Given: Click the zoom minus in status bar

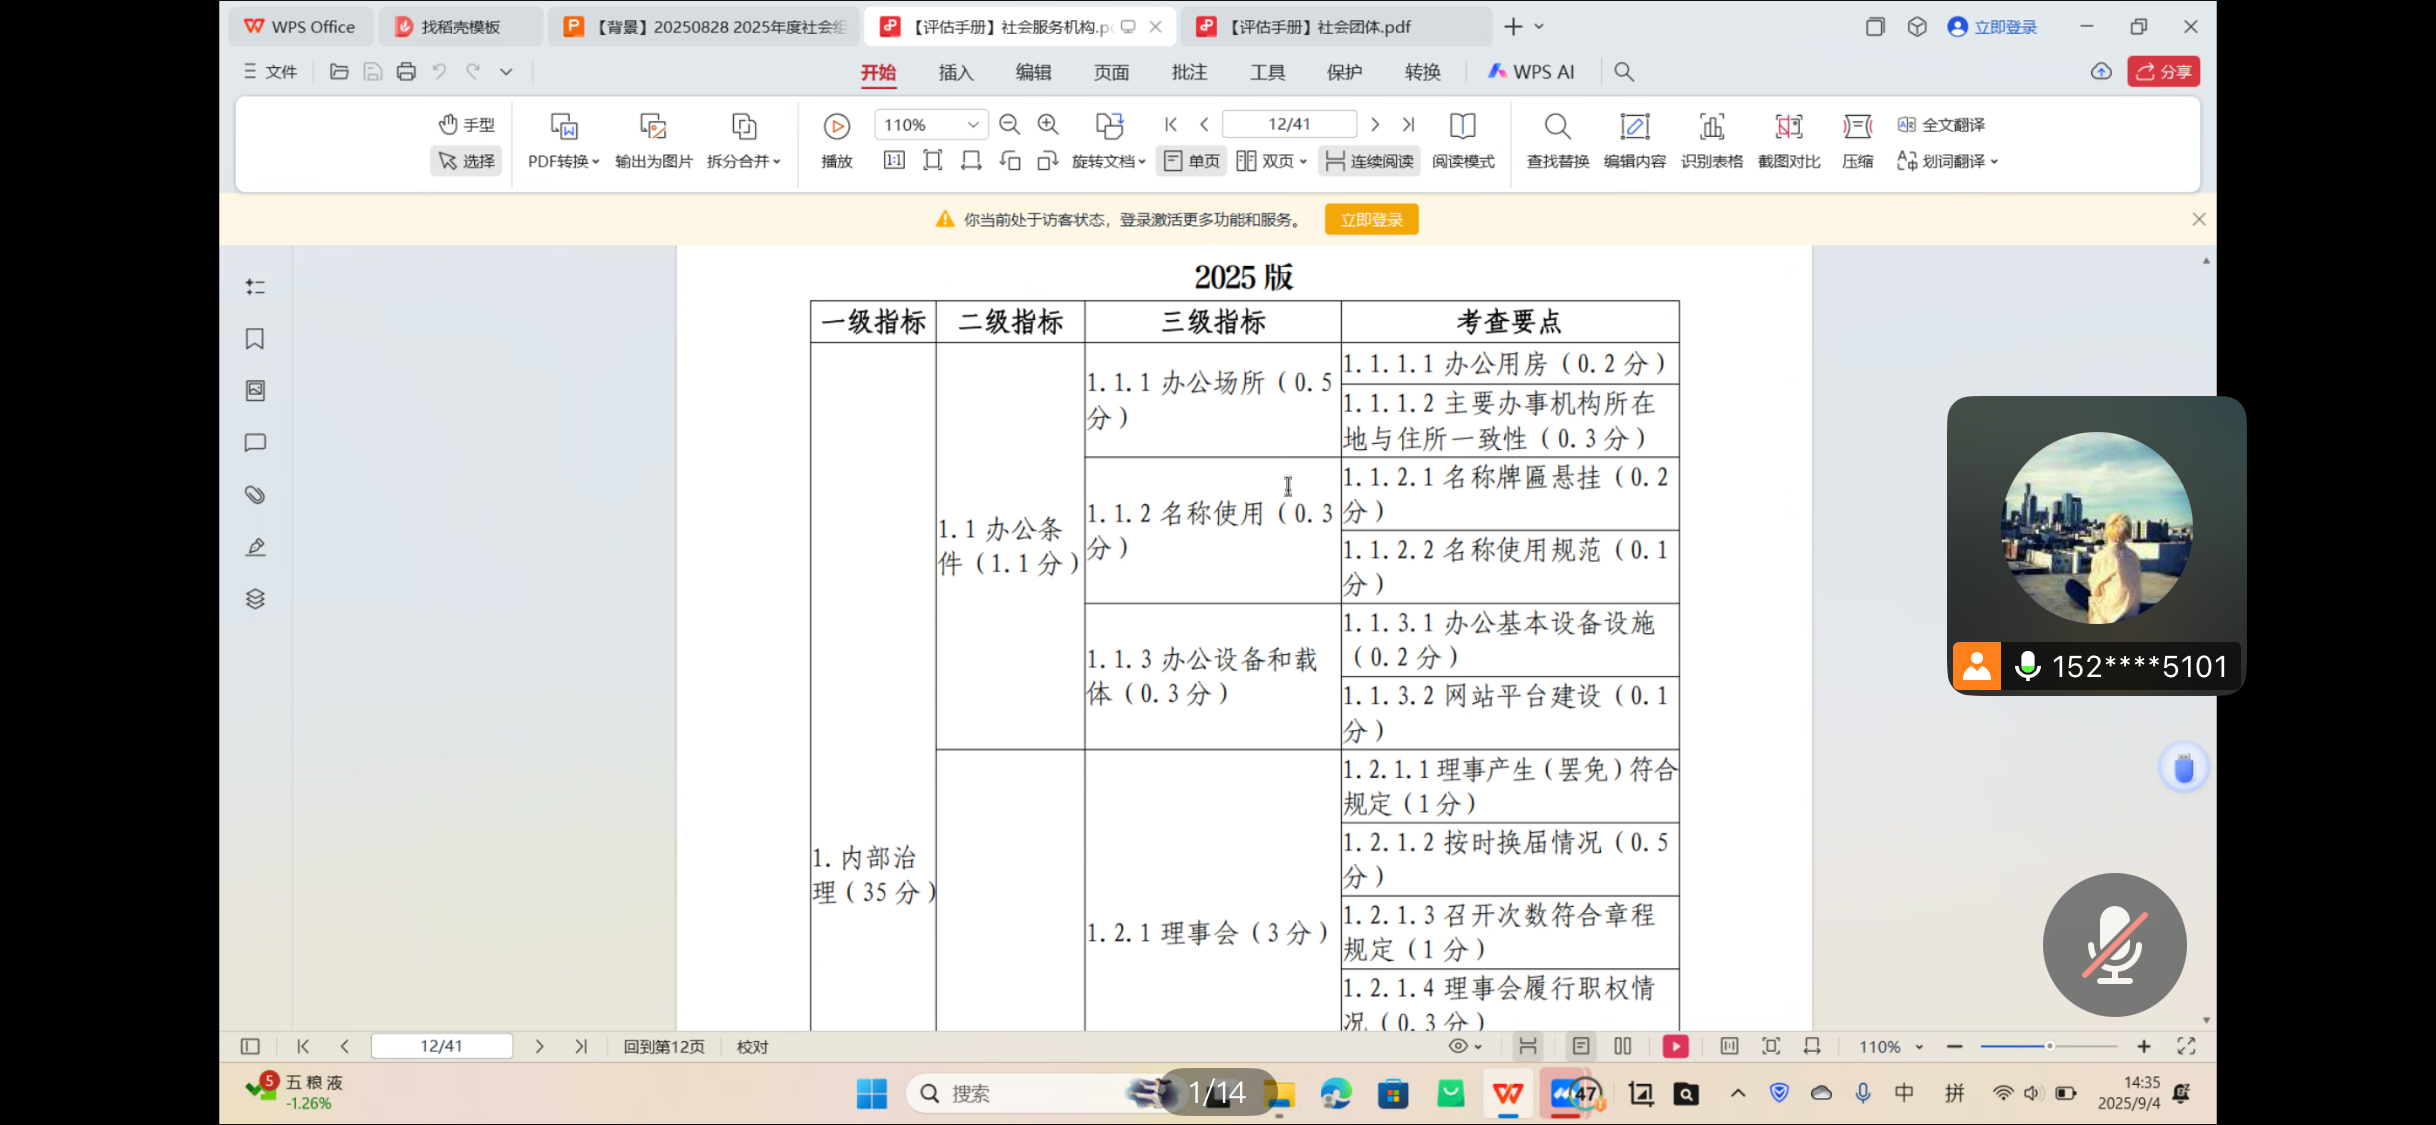Looking at the screenshot, I should [x=1954, y=1047].
